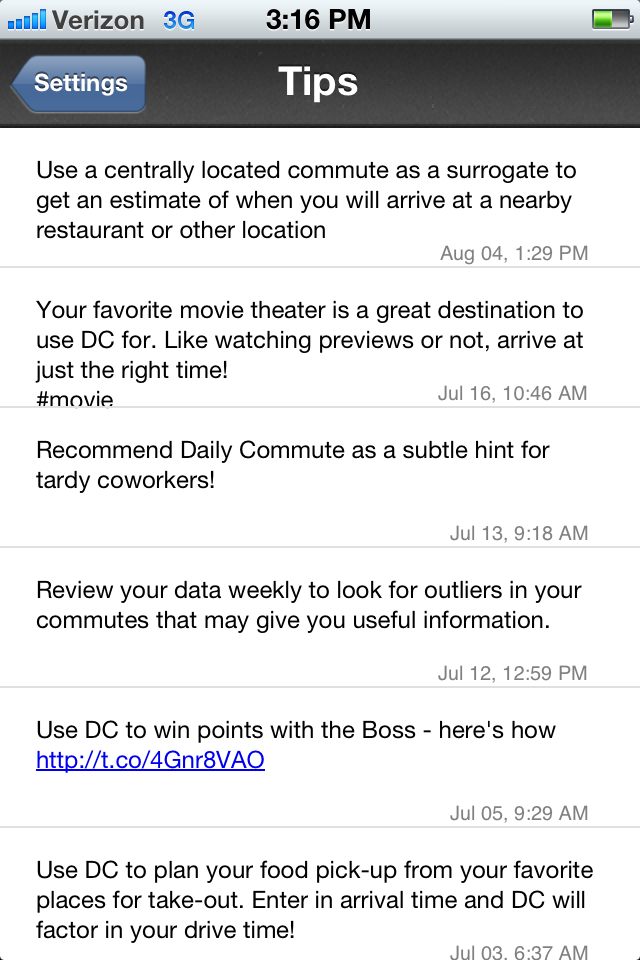Select the Tips title in navigation bar

click(318, 82)
